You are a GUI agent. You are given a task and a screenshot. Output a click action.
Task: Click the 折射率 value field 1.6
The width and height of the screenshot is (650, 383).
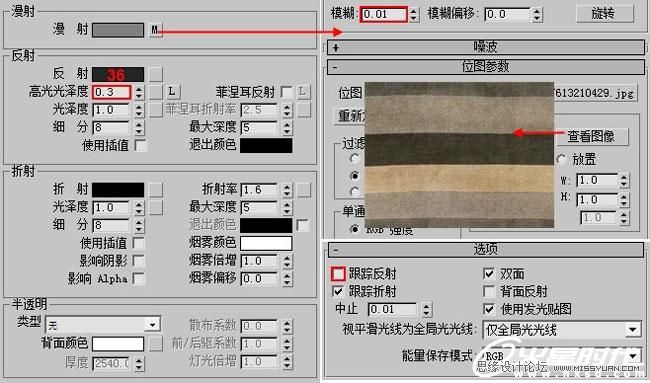(x=259, y=190)
